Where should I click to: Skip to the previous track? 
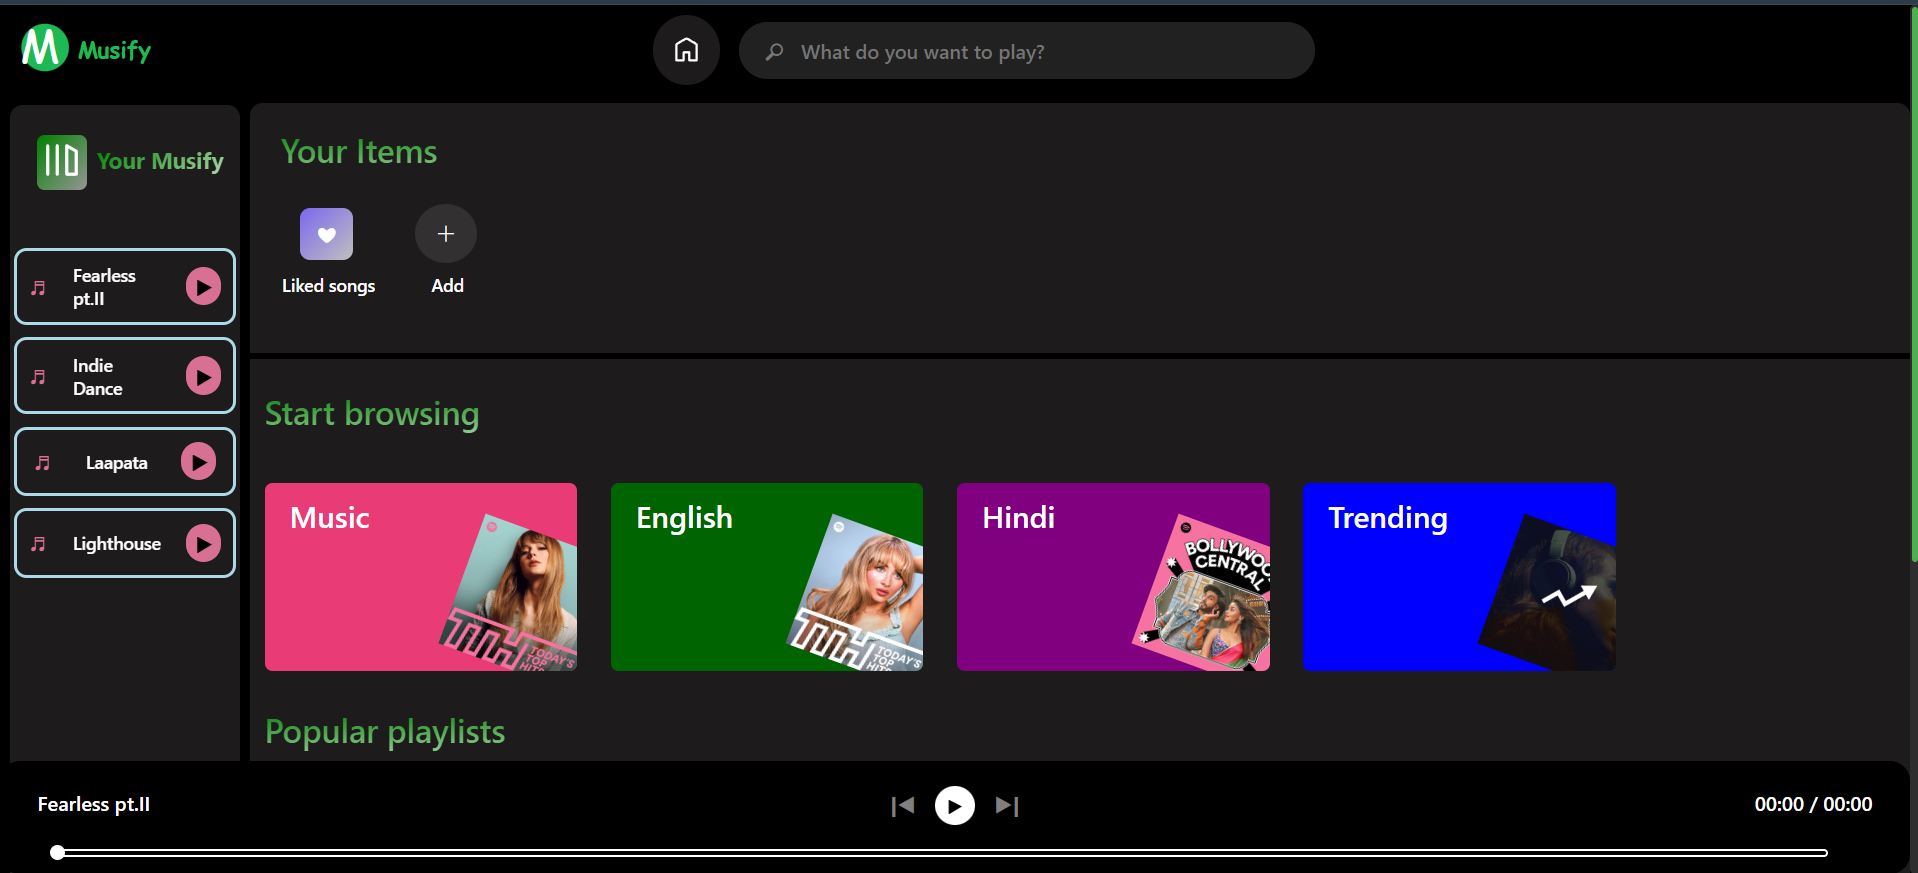tap(903, 805)
